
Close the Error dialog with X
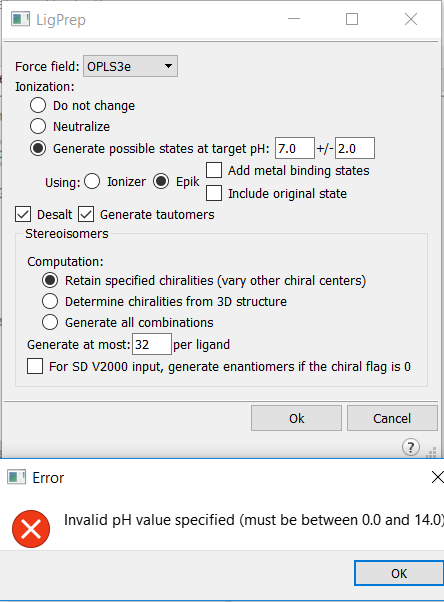pyautogui.click(x=437, y=478)
